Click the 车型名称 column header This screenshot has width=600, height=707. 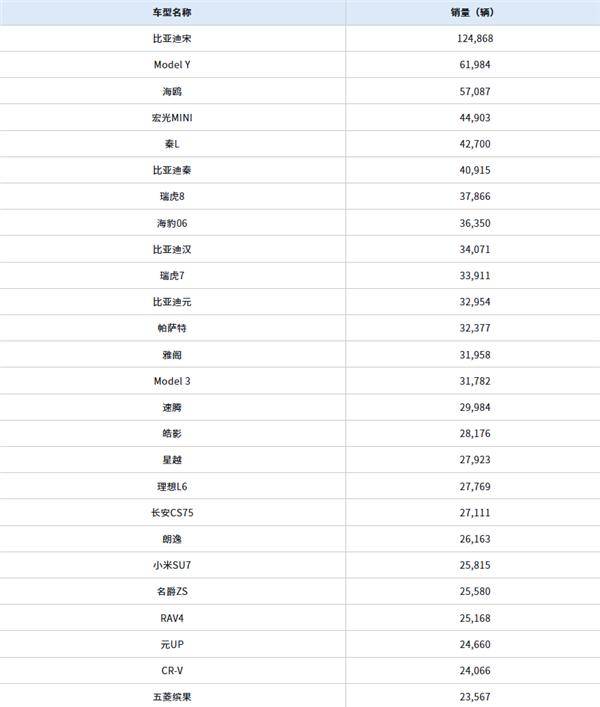tap(172, 13)
